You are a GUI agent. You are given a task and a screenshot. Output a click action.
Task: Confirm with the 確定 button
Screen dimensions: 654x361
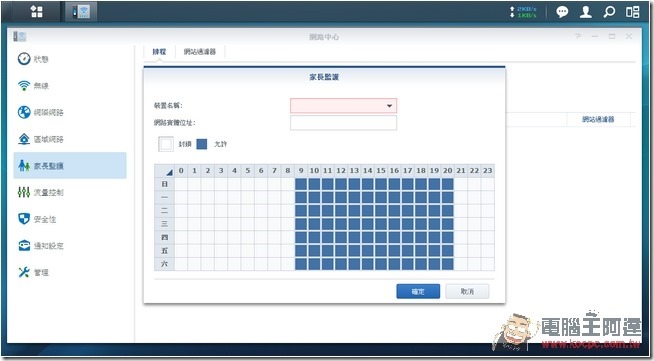click(418, 291)
